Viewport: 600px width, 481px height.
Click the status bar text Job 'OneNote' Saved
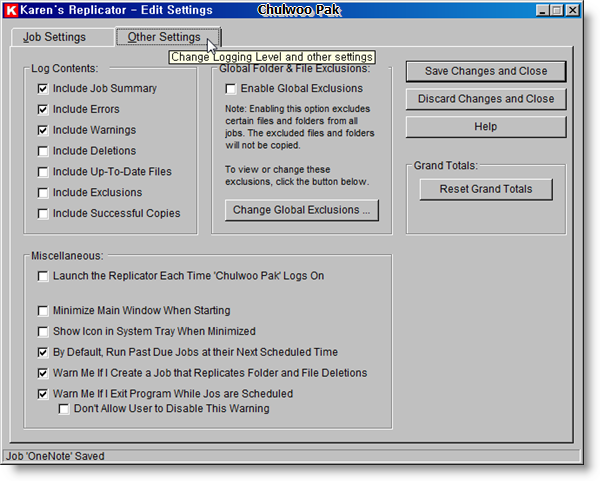55,456
